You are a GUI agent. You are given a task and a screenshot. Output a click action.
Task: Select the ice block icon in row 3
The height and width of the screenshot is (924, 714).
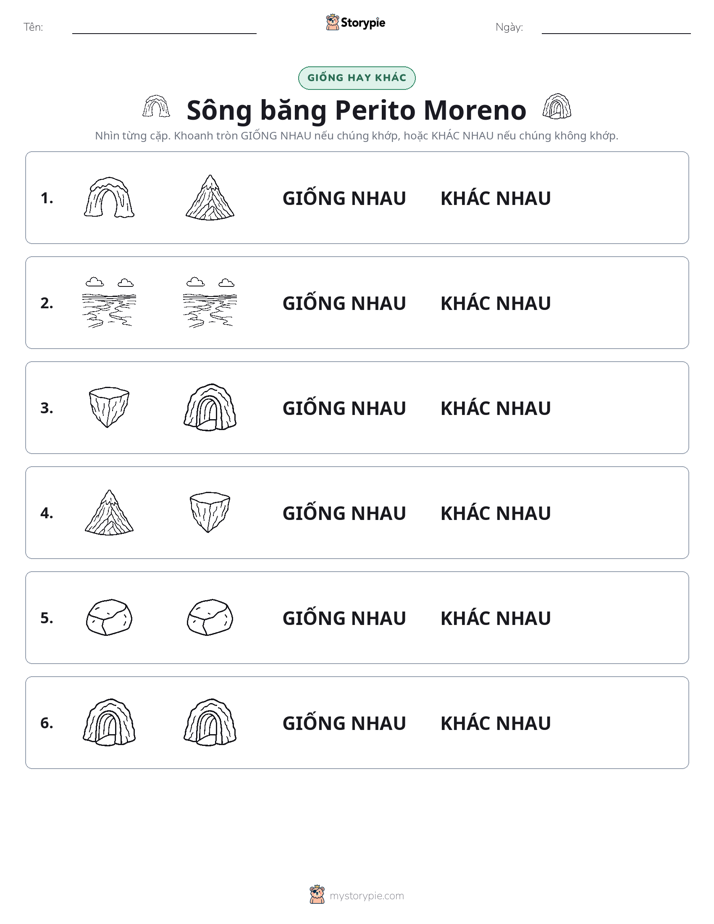[109, 407]
